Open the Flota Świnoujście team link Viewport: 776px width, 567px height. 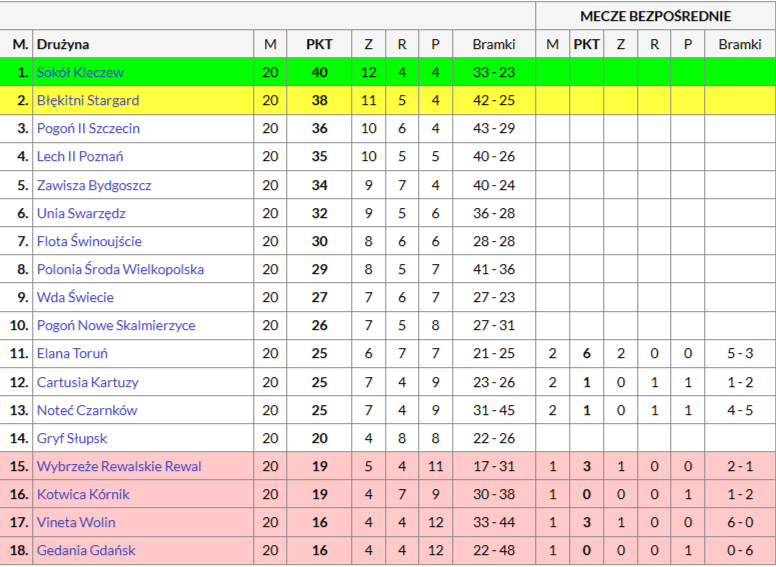pos(89,241)
